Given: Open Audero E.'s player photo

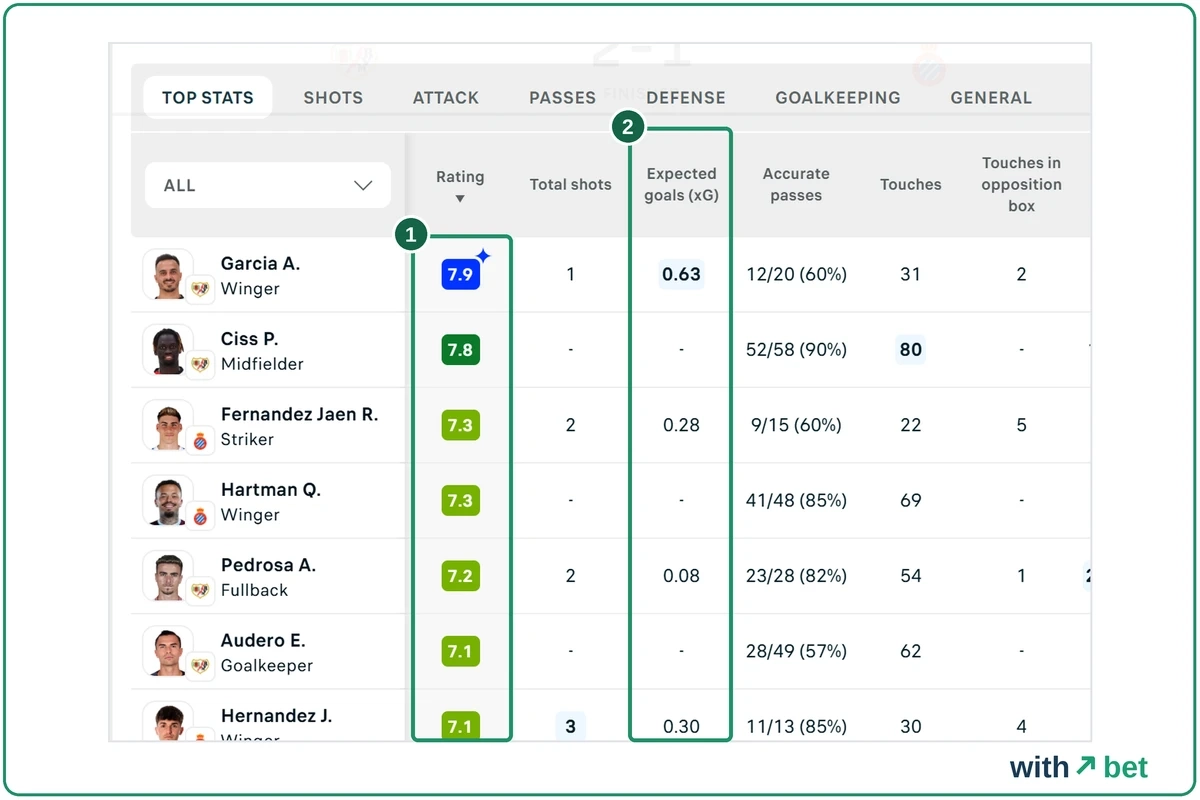Looking at the screenshot, I should 167,651.
